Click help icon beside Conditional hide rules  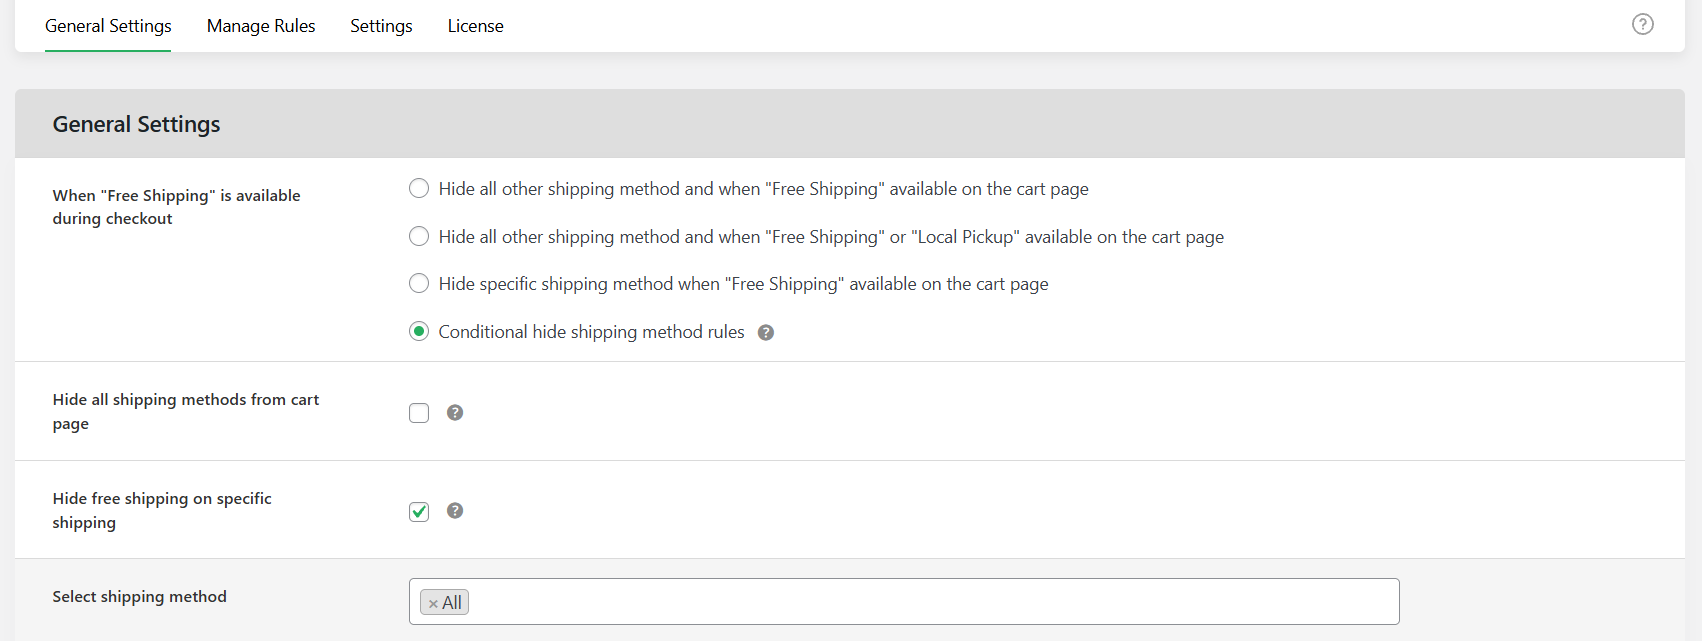click(x=766, y=333)
